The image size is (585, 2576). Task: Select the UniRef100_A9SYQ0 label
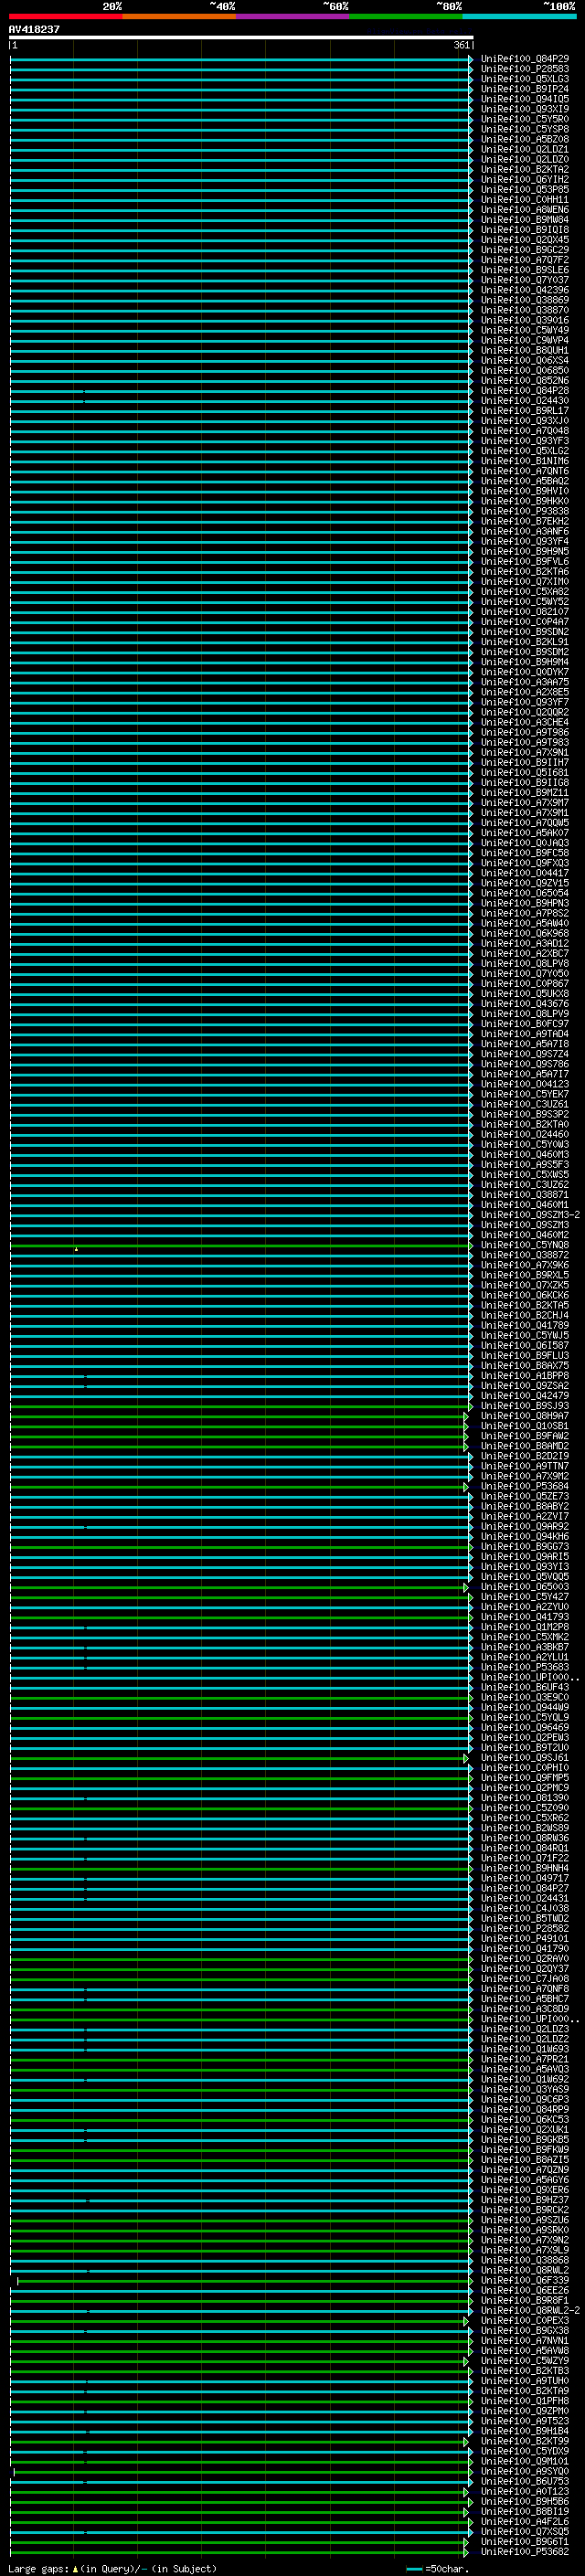525,2471
